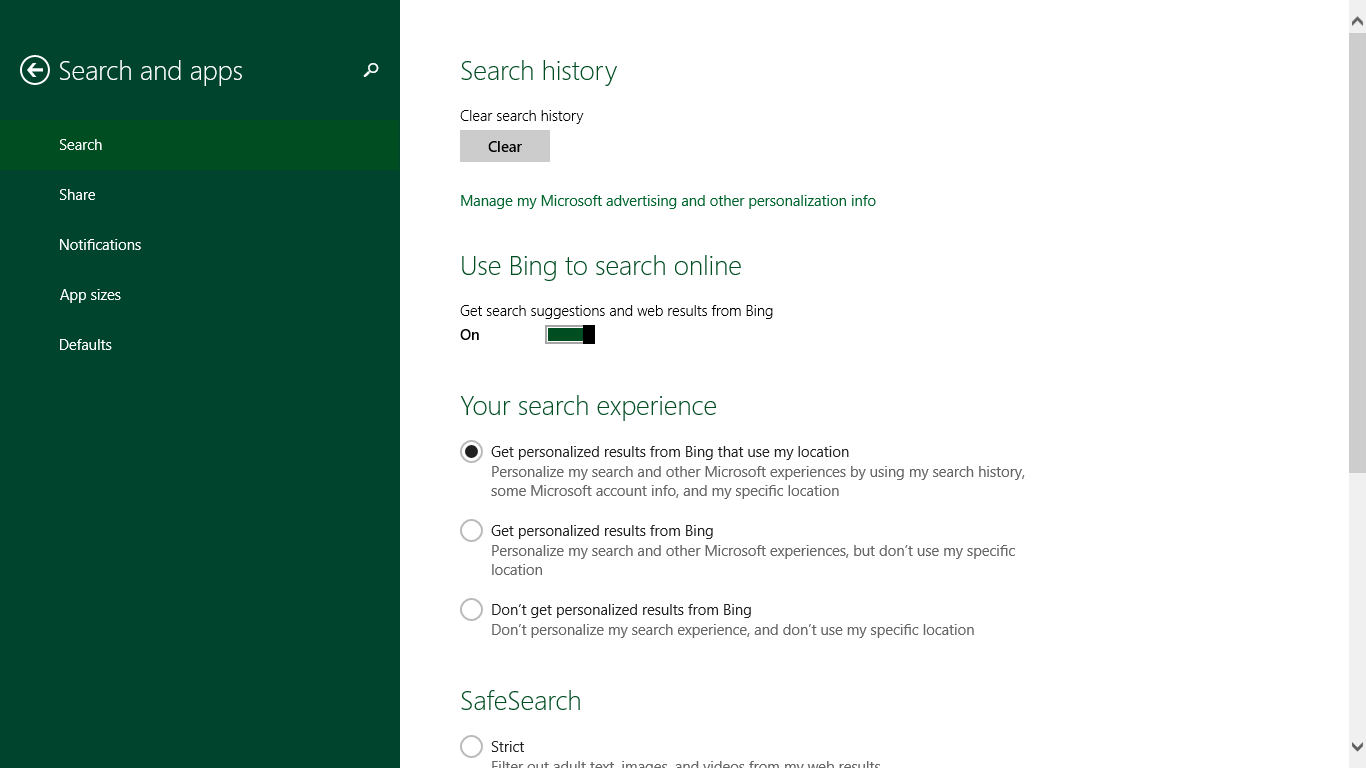The height and width of the screenshot is (768, 1366).
Task: Open the App sizes page
Action: (x=200, y=295)
